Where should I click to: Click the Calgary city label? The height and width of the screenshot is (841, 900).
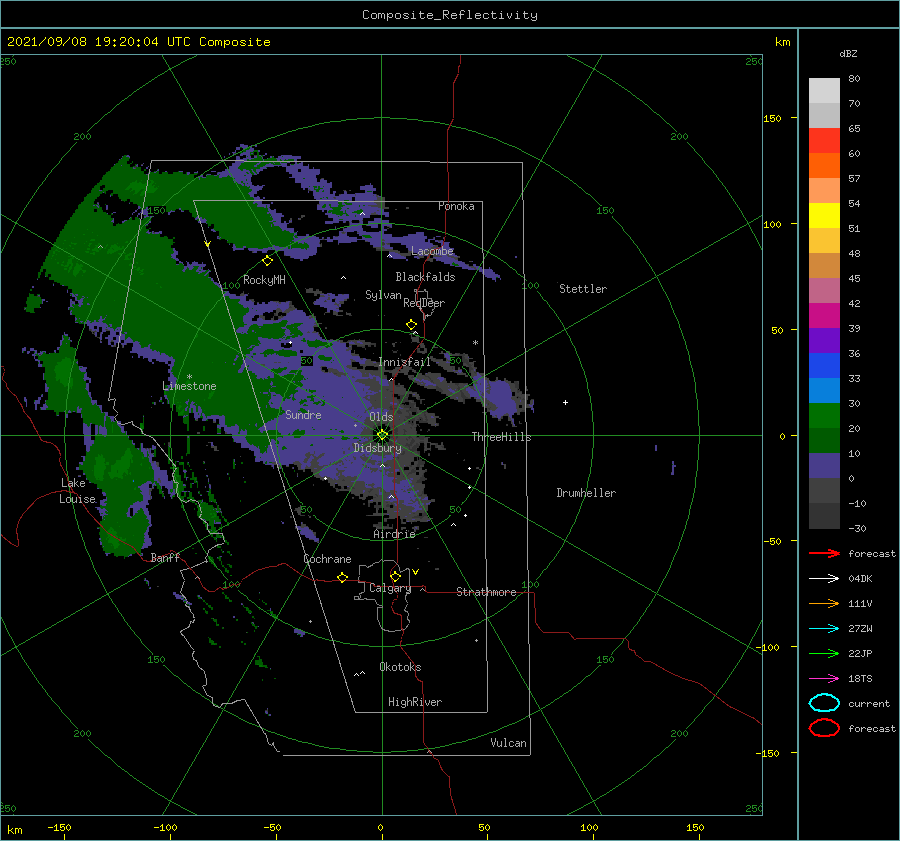click(x=390, y=588)
